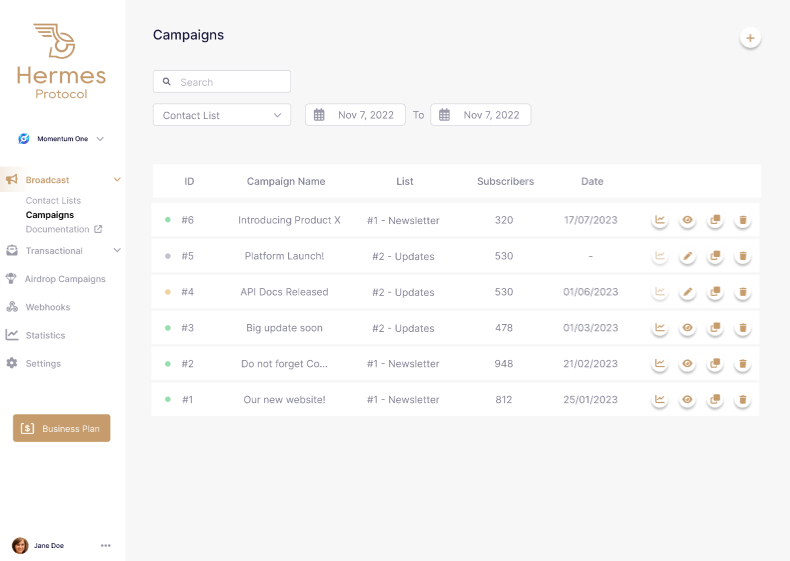Click the plus button to add campaign
The width and height of the screenshot is (790, 561).
point(750,38)
